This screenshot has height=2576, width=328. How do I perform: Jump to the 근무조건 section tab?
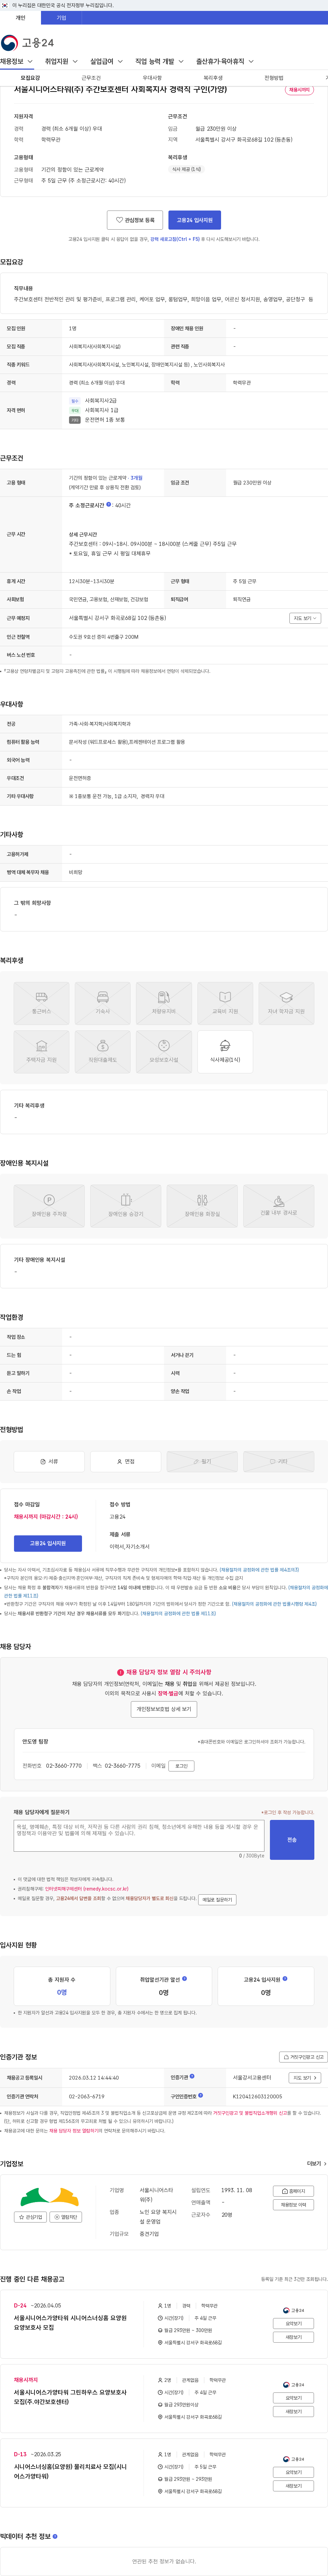click(x=91, y=78)
